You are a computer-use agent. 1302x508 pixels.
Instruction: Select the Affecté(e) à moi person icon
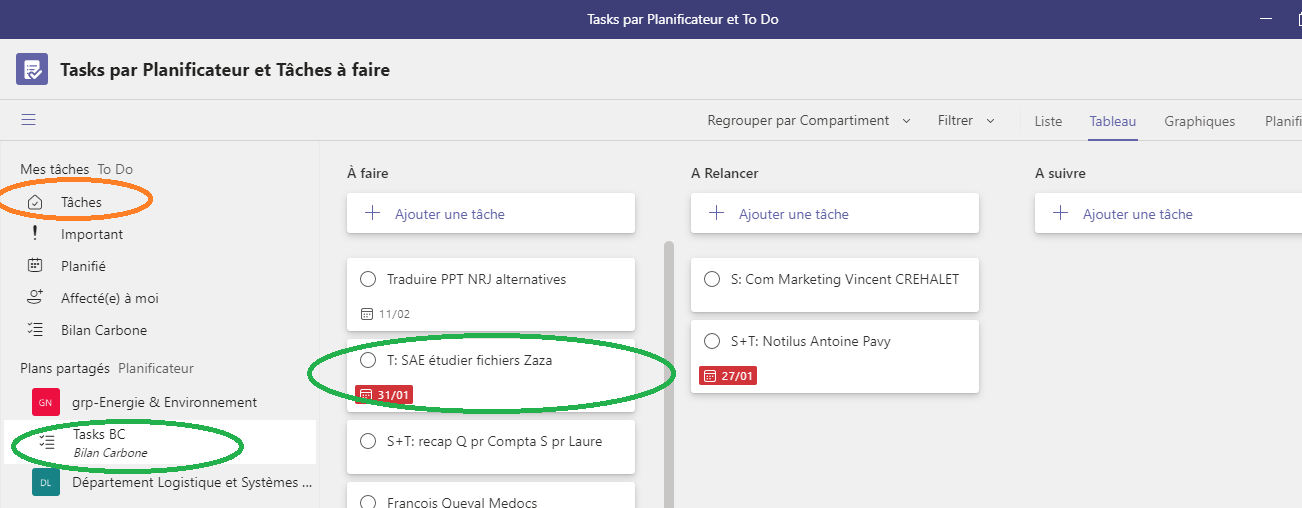(35, 298)
